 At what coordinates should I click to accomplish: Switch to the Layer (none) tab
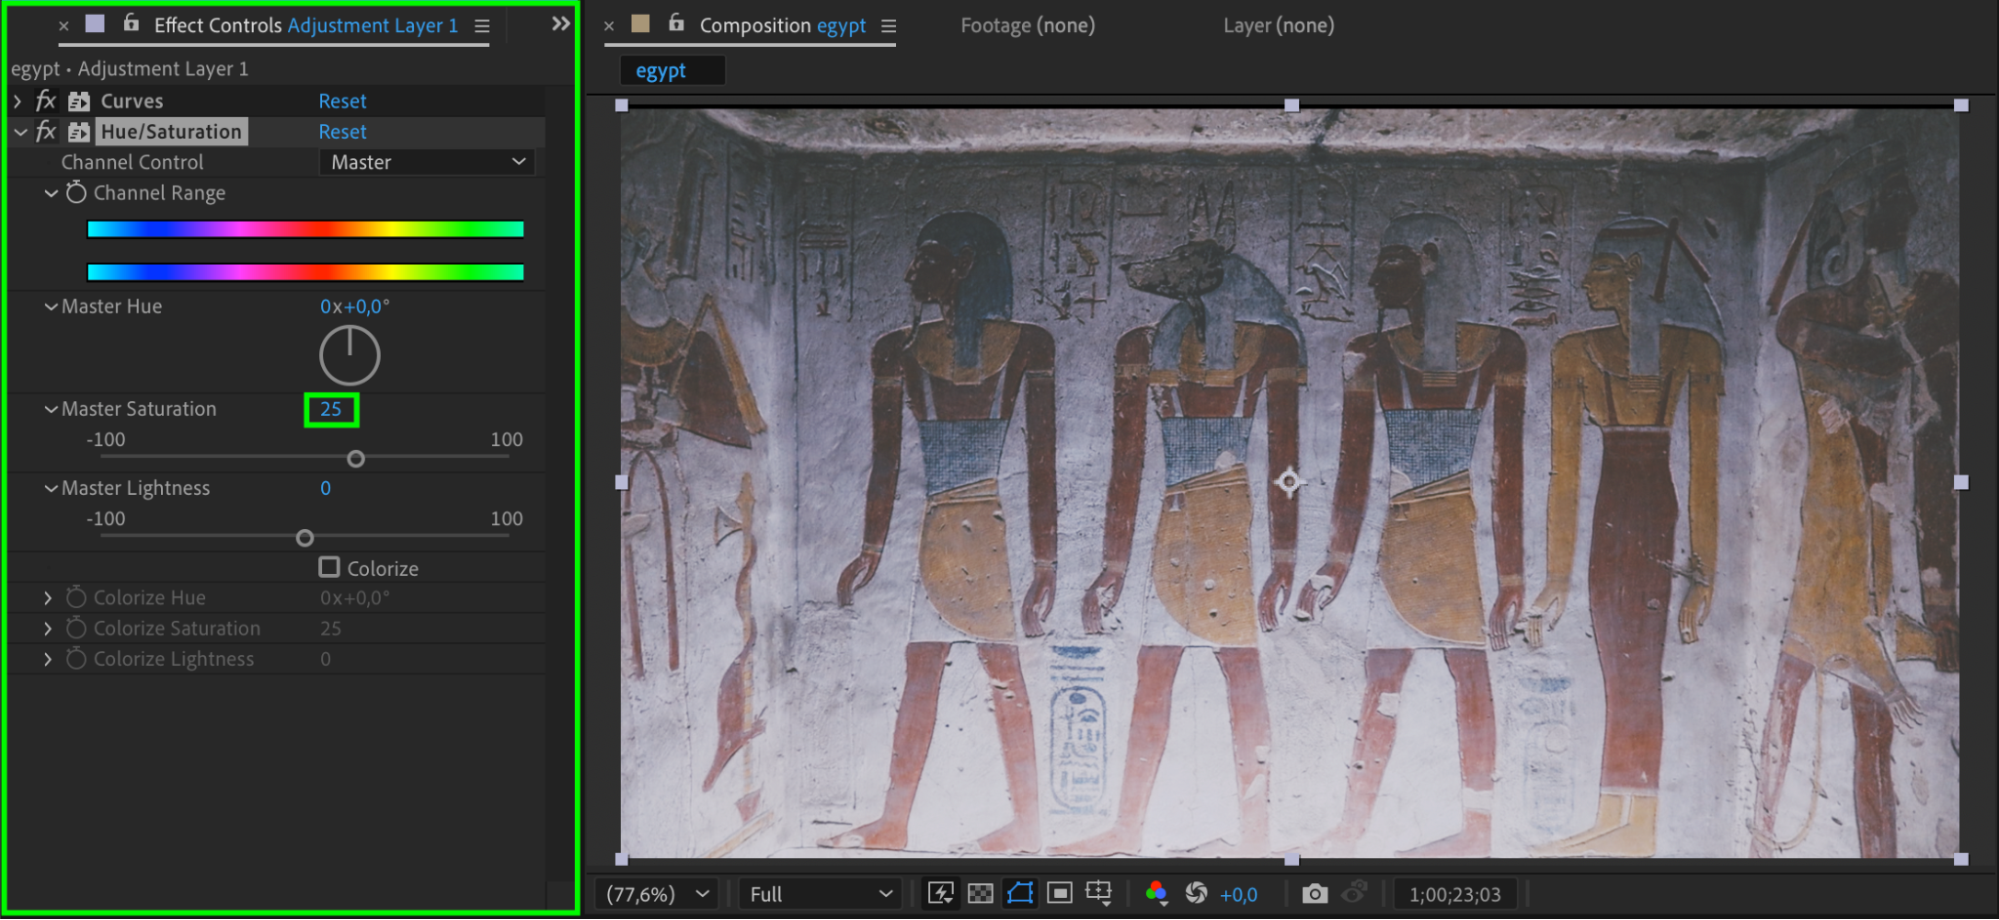click(x=1278, y=25)
